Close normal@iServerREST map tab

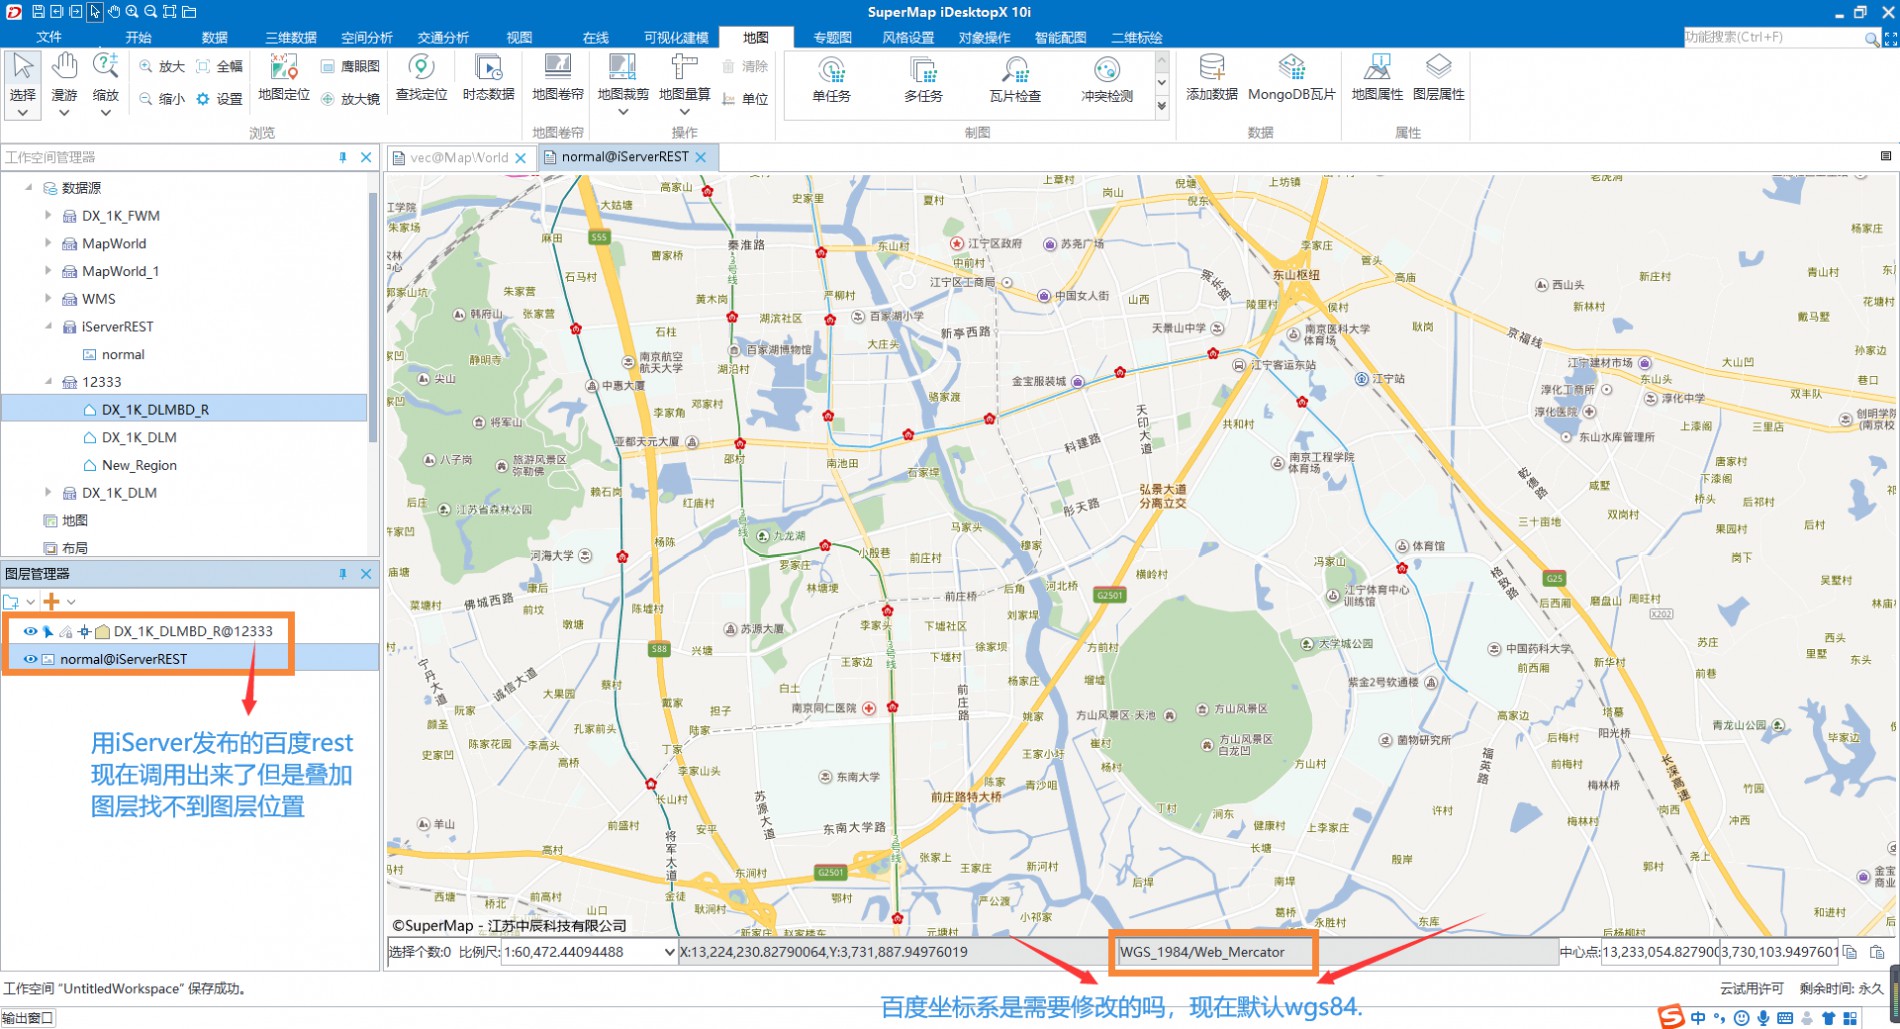coord(701,157)
